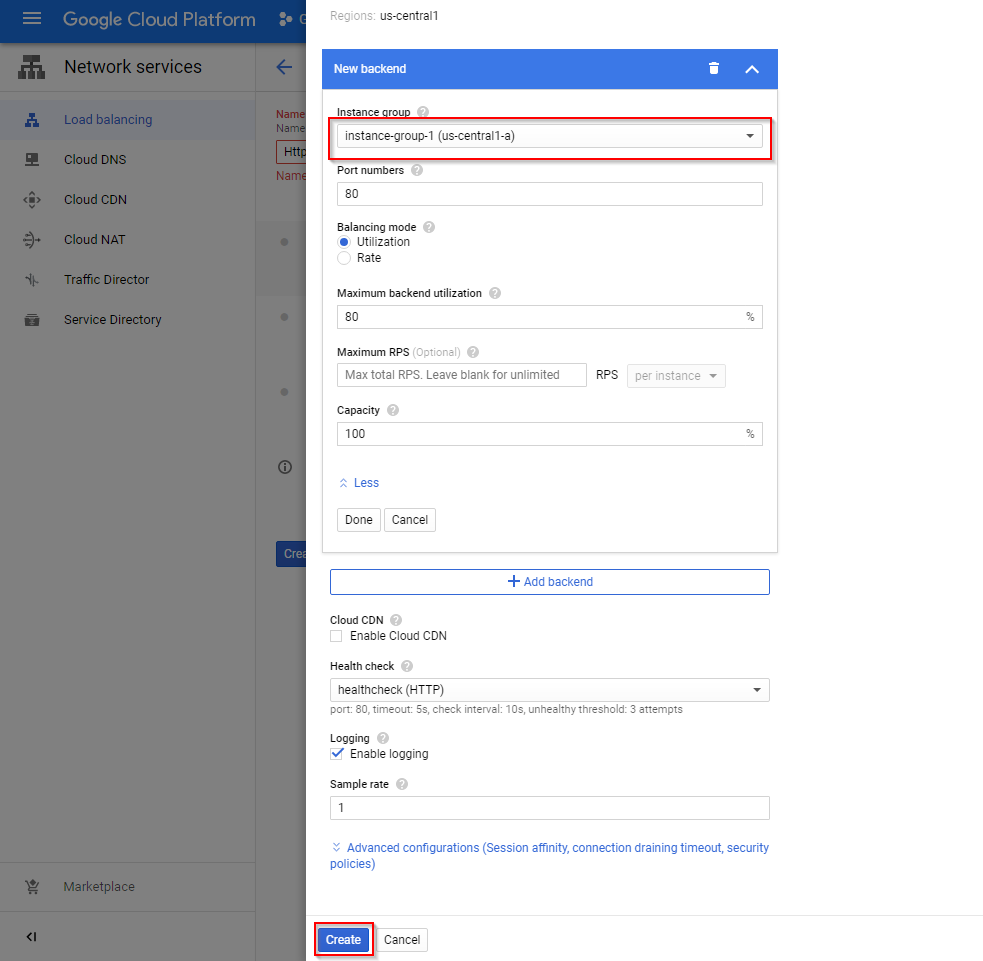Click the Maximum backend utilization field
The image size is (983, 961).
(x=550, y=317)
